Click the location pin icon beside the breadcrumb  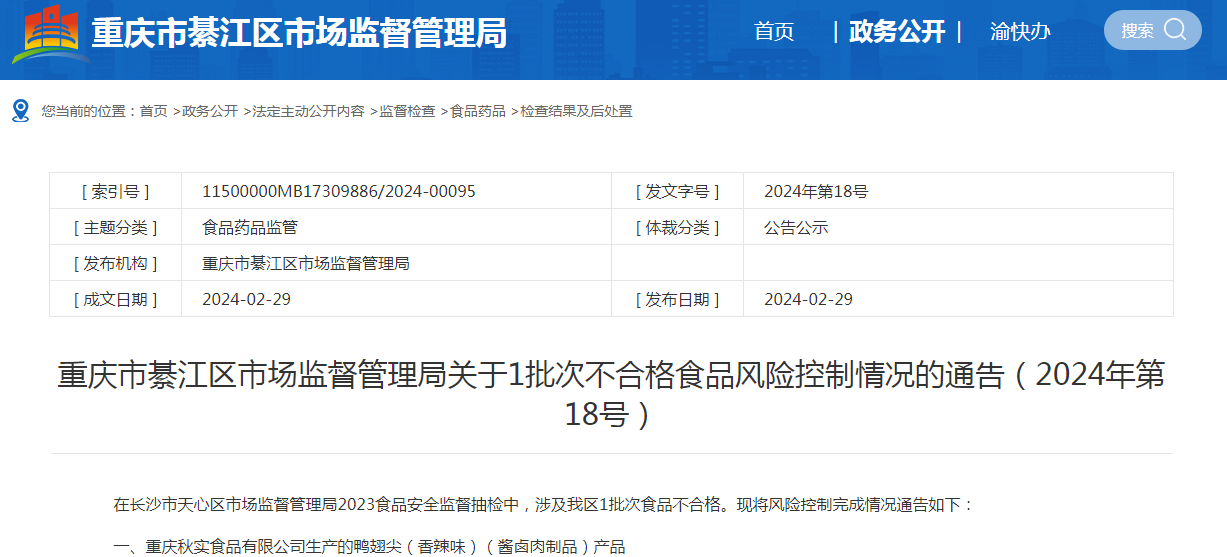(x=20, y=110)
